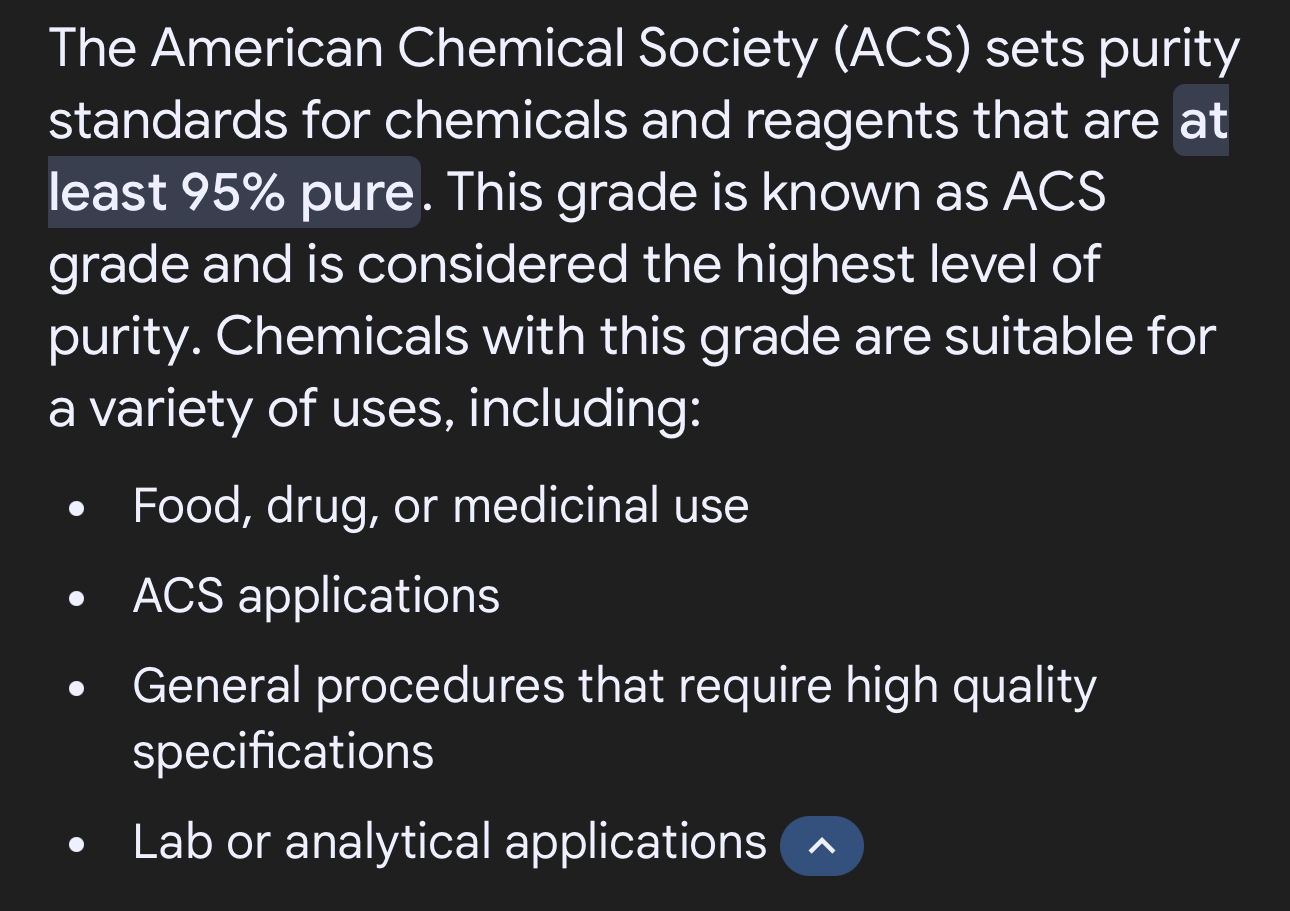Select "Lab or analytical applications" list item
Screen dimensions: 1290x911
[x=450, y=842]
